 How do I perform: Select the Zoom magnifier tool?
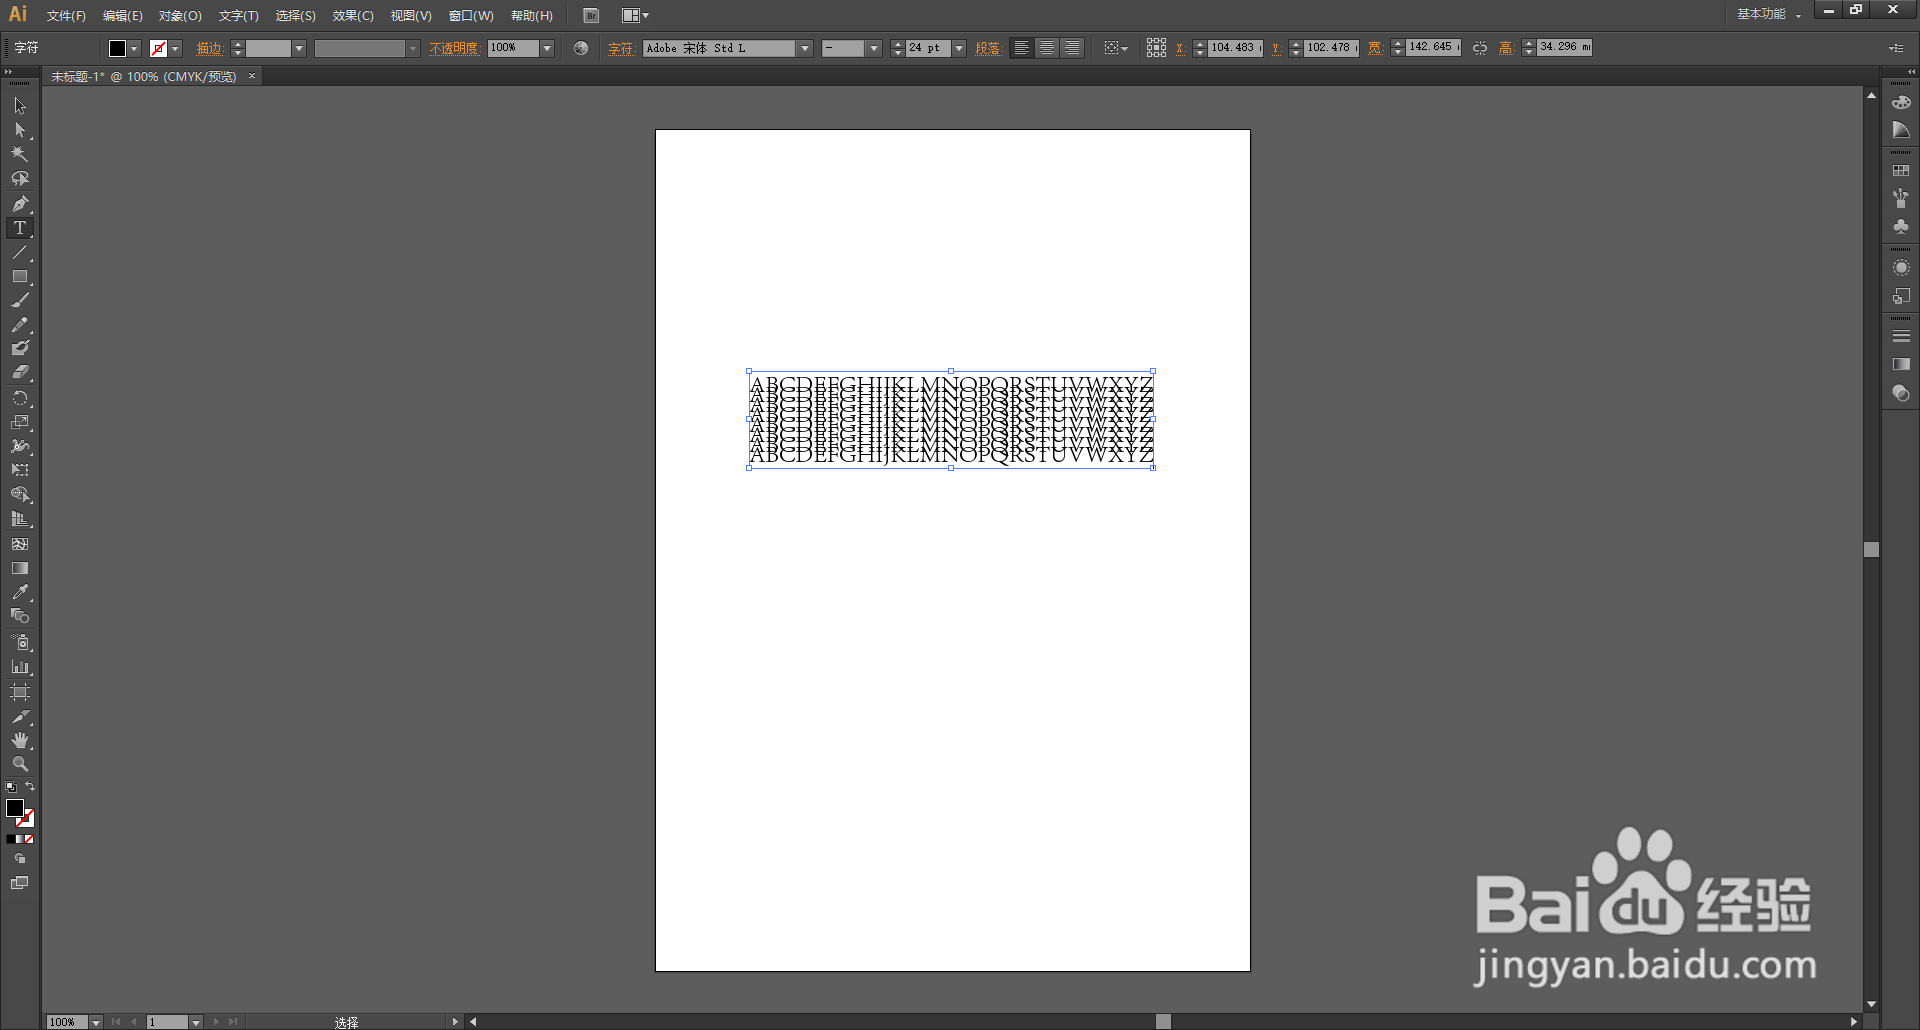tap(20, 764)
